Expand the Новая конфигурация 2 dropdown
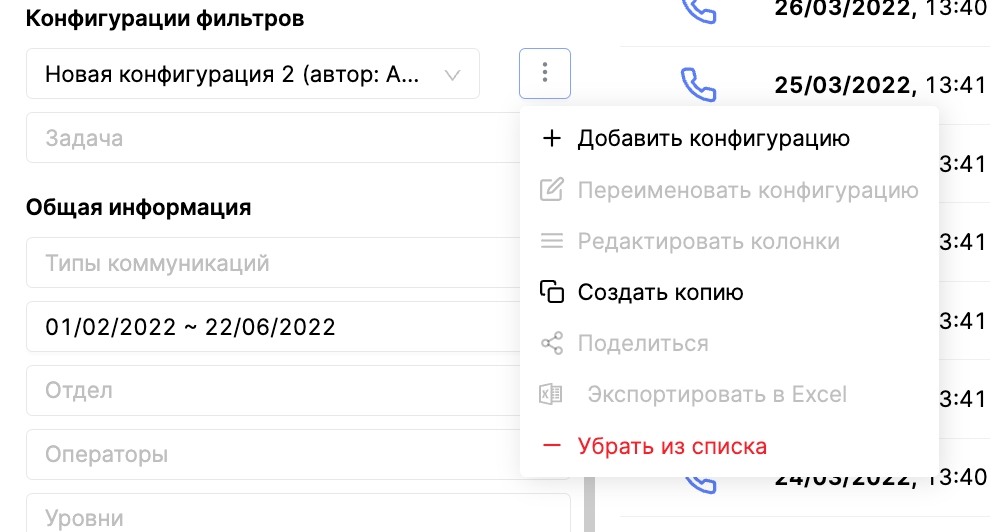 (252, 74)
